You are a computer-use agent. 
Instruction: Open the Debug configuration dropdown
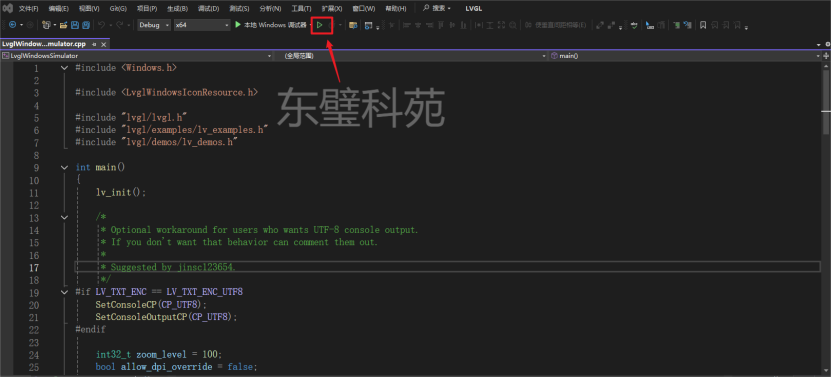154,25
